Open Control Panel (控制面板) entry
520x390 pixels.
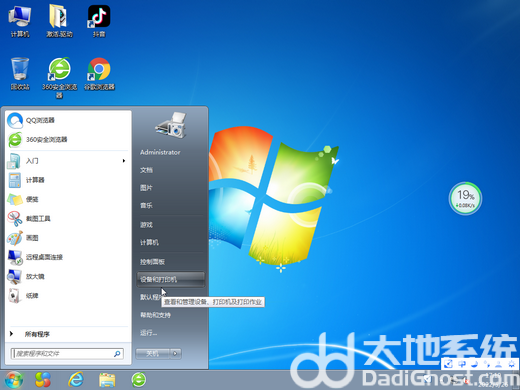click(x=153, y=262)
